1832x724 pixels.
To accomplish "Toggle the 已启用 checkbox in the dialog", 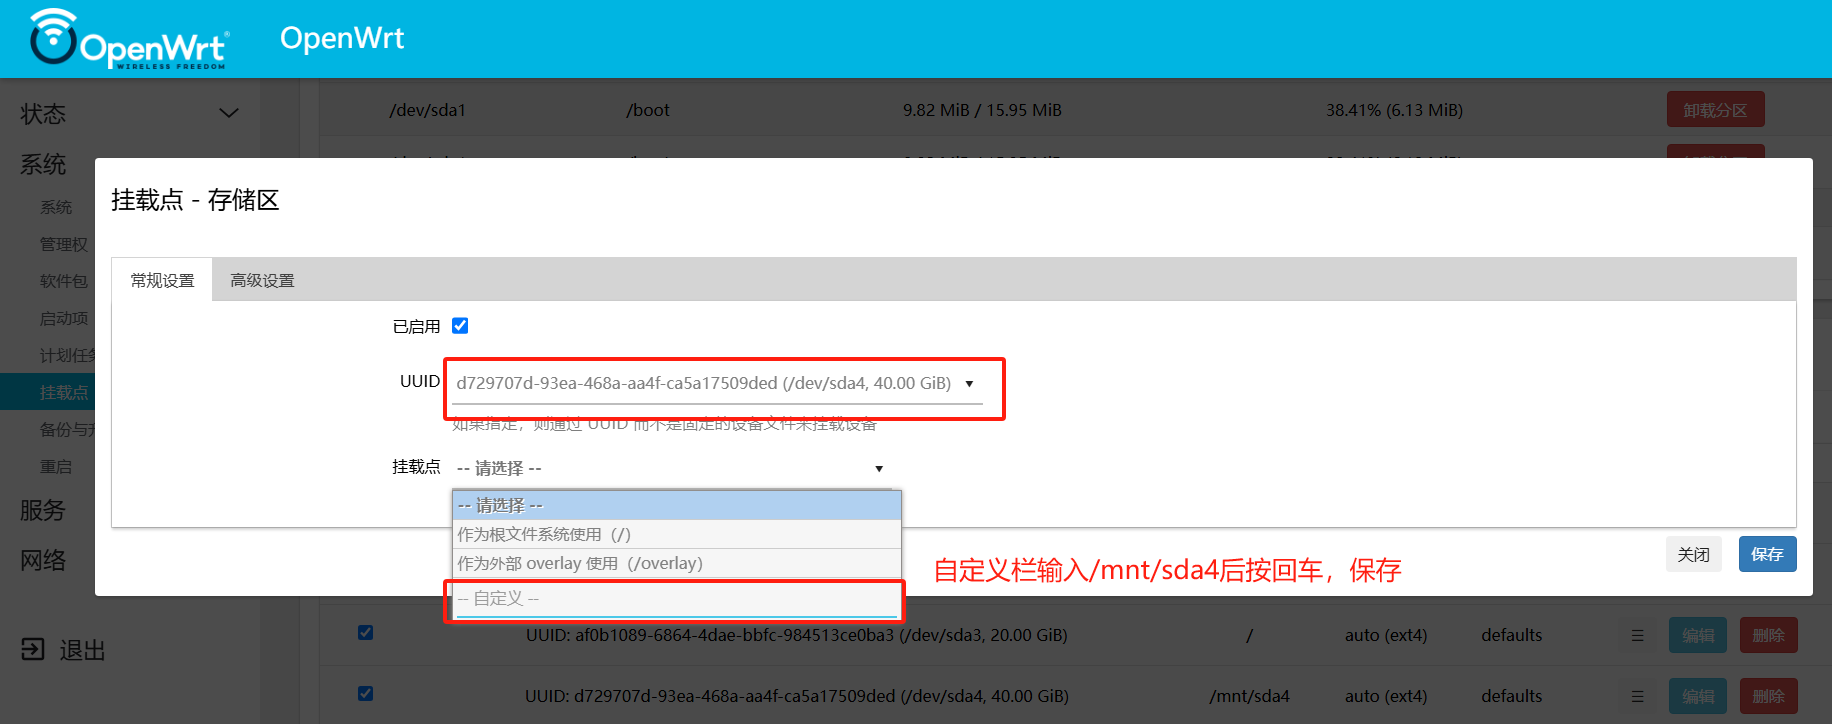I will (x=460, y=326).
